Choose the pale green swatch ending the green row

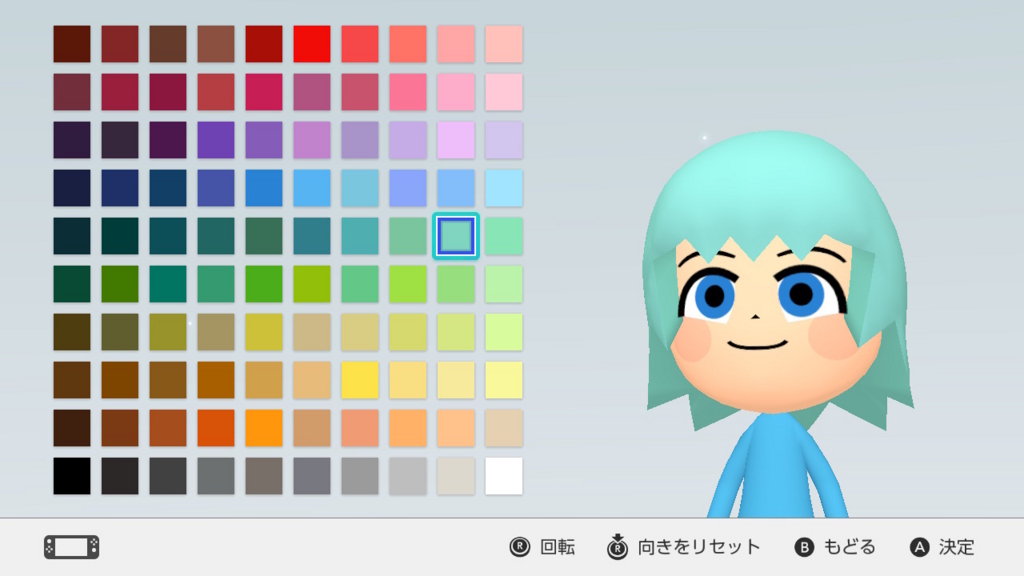point(504,284)
